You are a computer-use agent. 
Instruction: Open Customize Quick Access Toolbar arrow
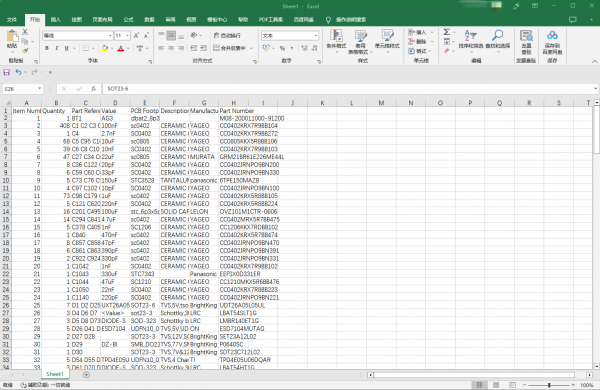point(50,72)
